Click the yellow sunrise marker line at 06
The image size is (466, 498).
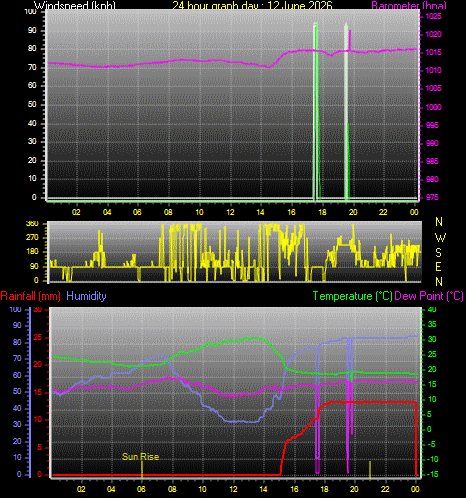click(x=142, y=469)
